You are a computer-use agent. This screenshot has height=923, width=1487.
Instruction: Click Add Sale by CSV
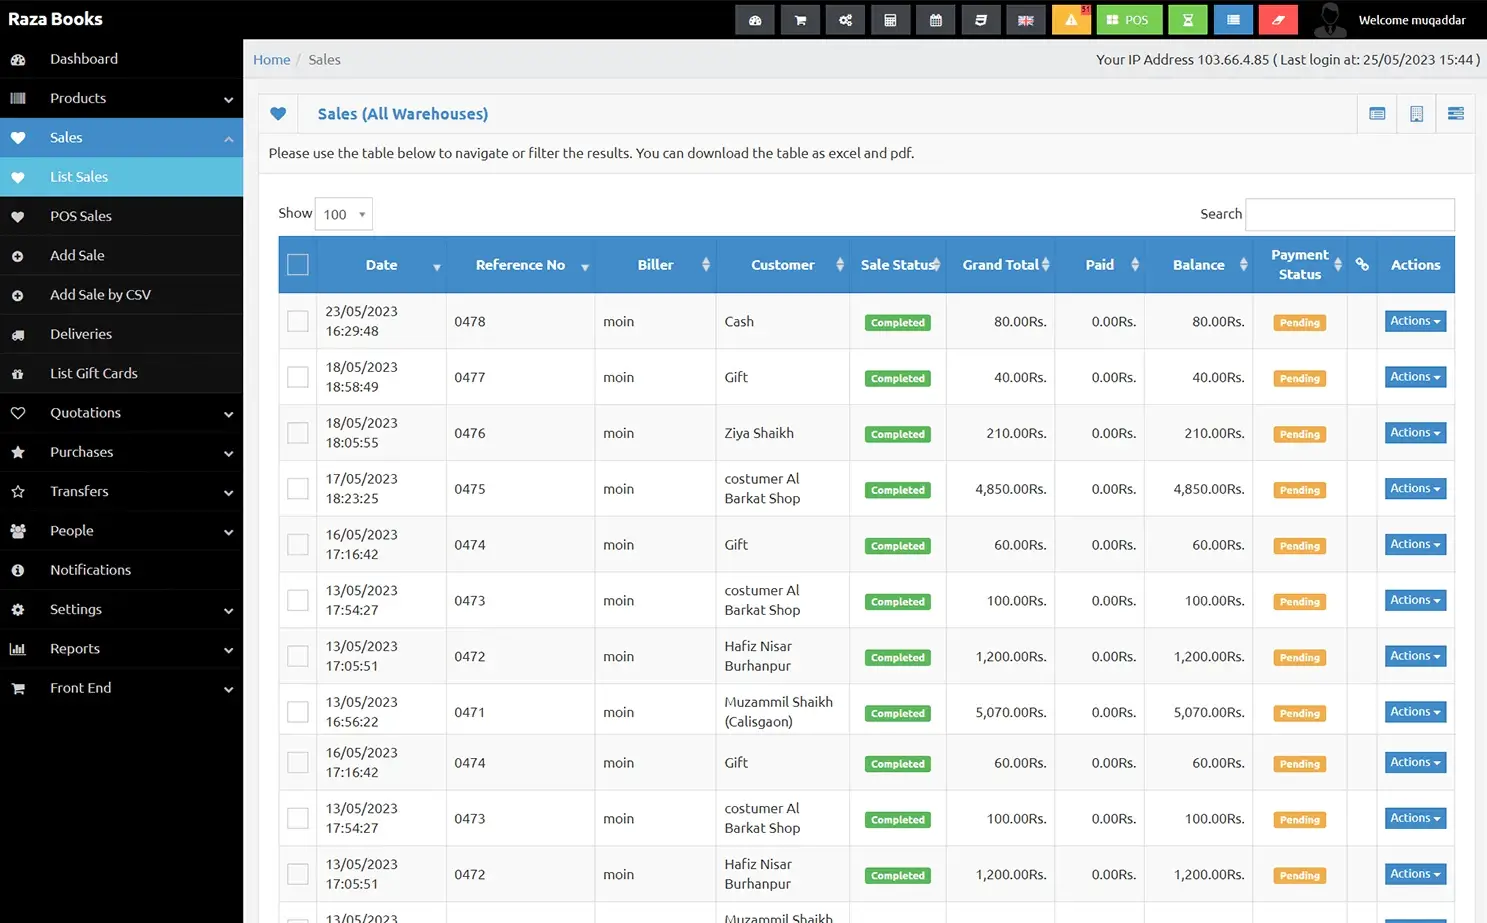[101, 294]
